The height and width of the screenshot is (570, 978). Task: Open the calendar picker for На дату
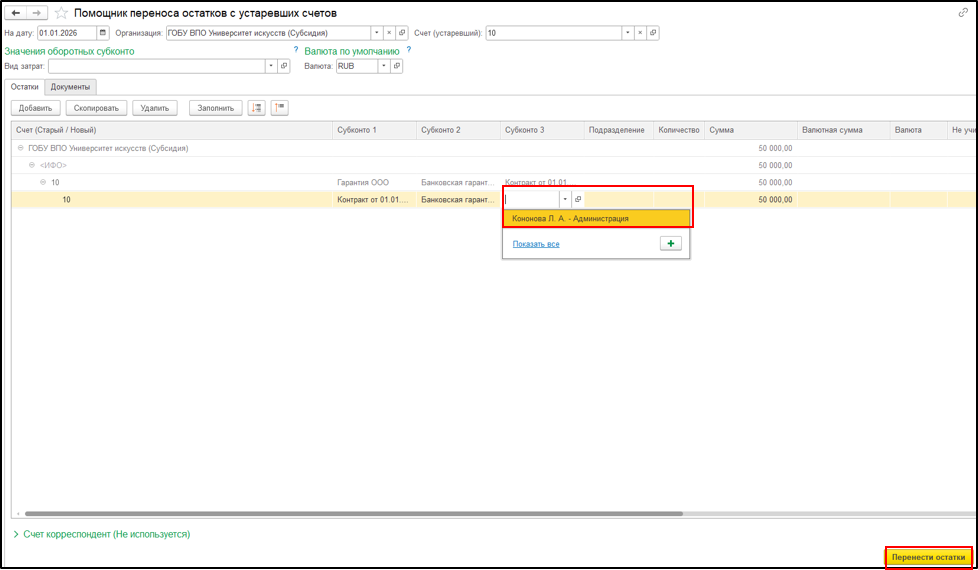104,33
